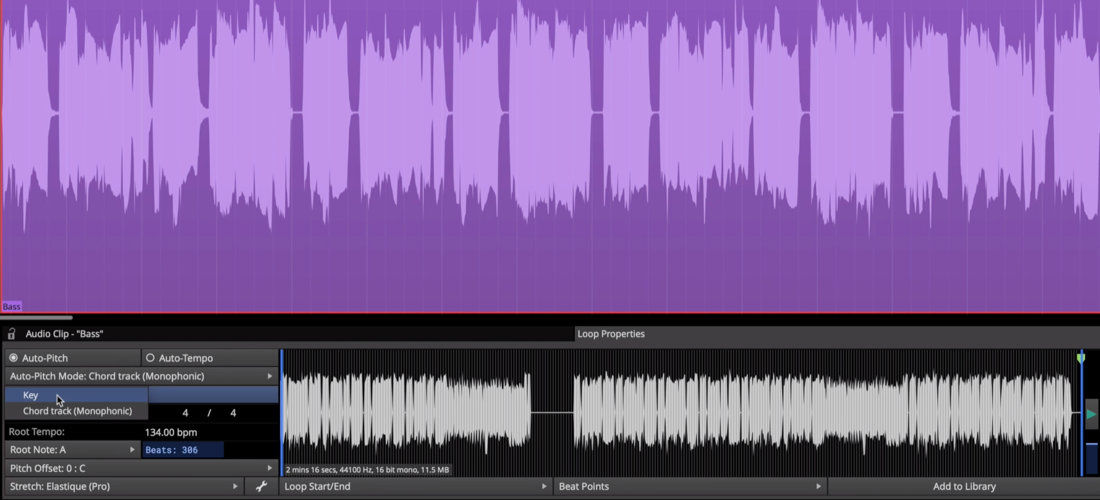Click the Root Tempo: label
The width and height of the screenshot is (1100, 500).
[36, 432]
